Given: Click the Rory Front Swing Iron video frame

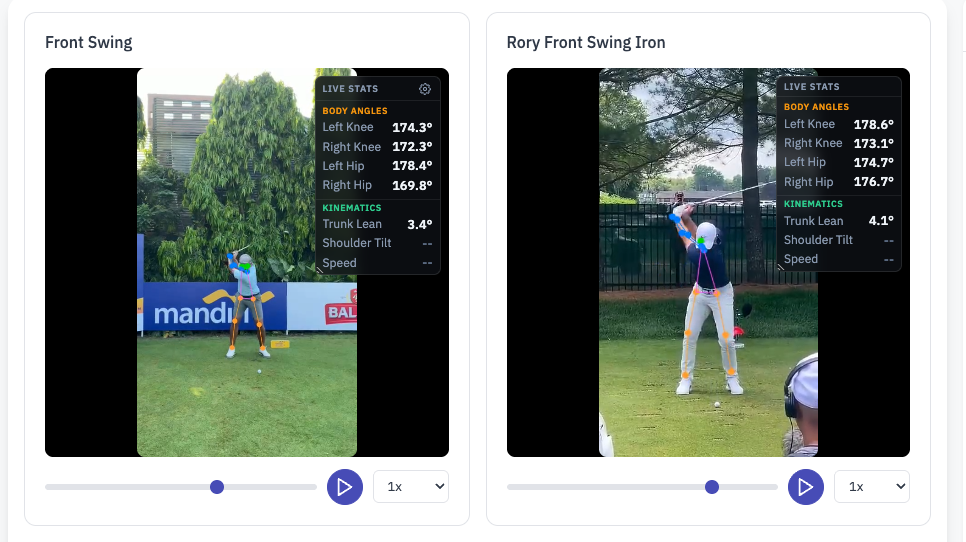Looking at the screenshot, I should [708, 262].
